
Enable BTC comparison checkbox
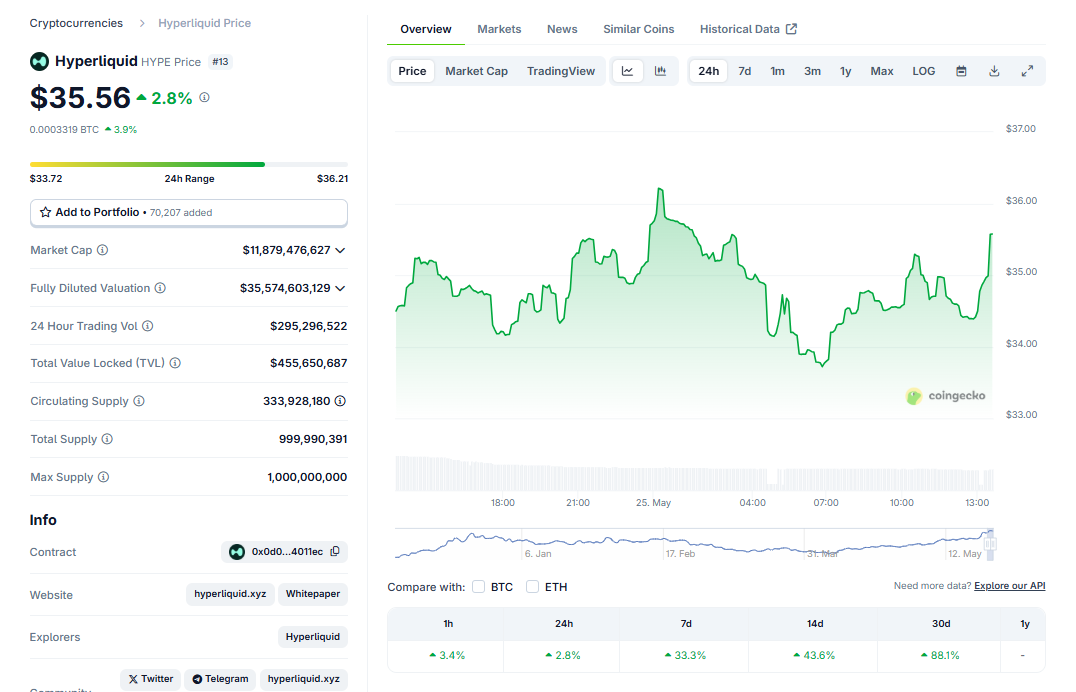click(x=478, y=587)
